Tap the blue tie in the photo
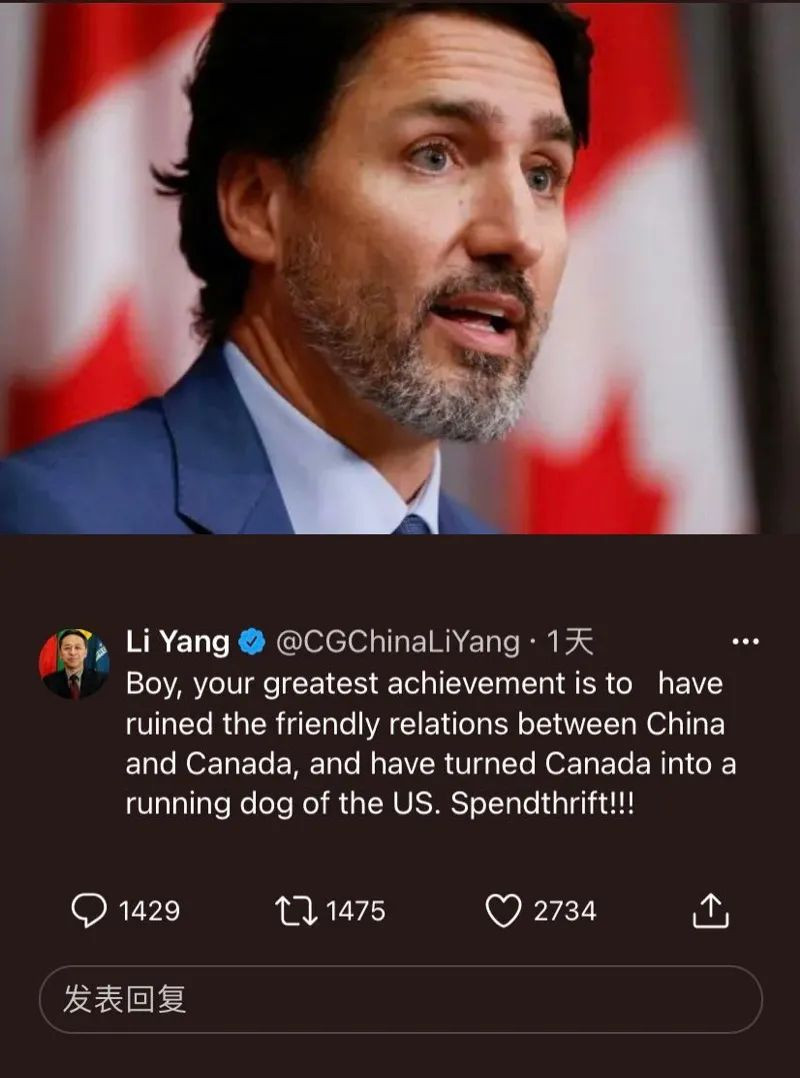Image resolution: width=800 pixels, height=1078 pixels. 413,524
